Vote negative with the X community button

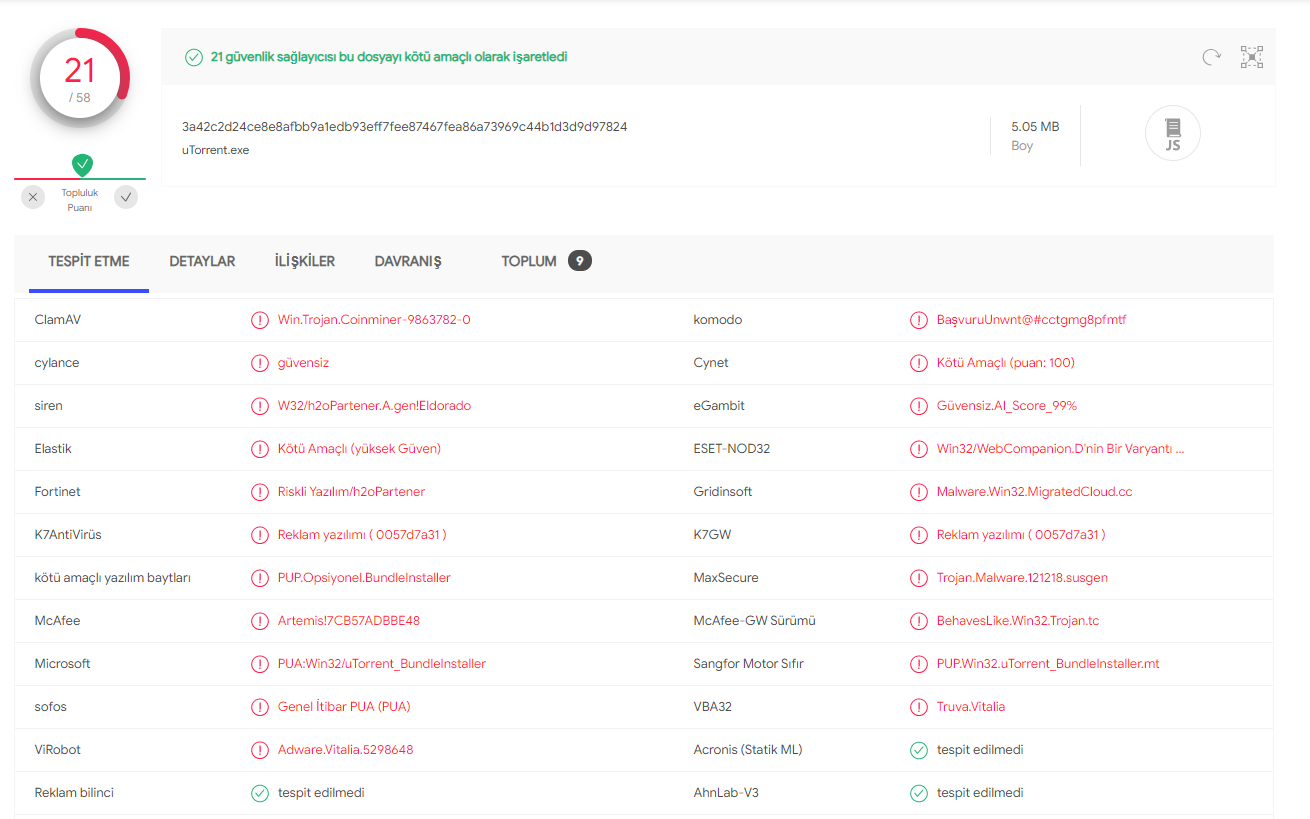pyautogui.click(x=33, y=197)
